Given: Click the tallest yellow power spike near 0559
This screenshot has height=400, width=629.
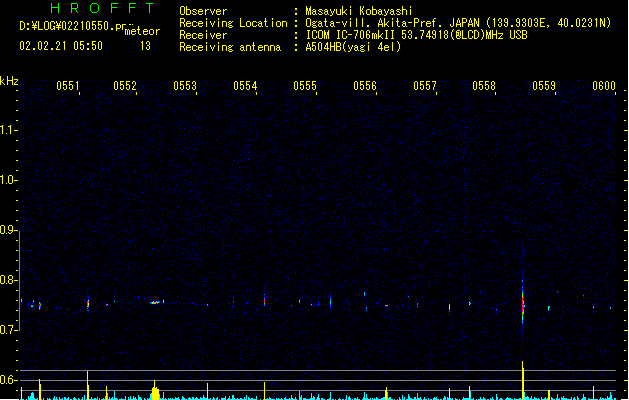Looking at the screenshot, I should [523, 380].
